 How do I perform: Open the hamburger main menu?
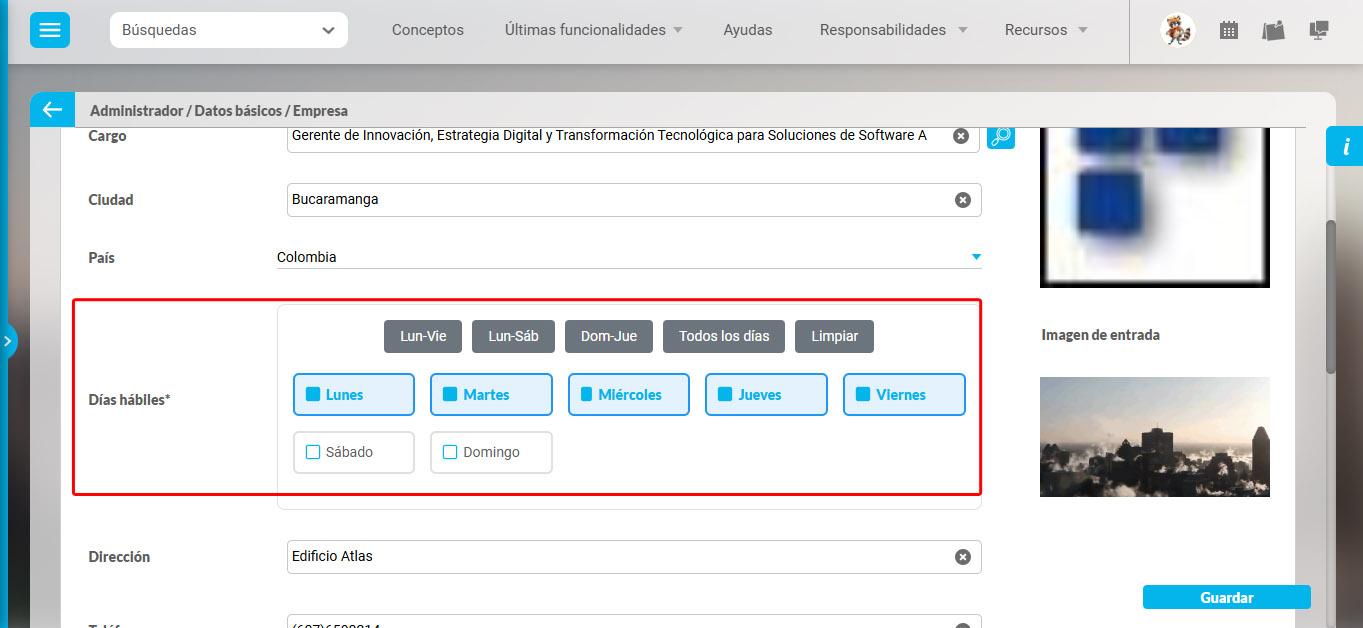tap(50, 30)
